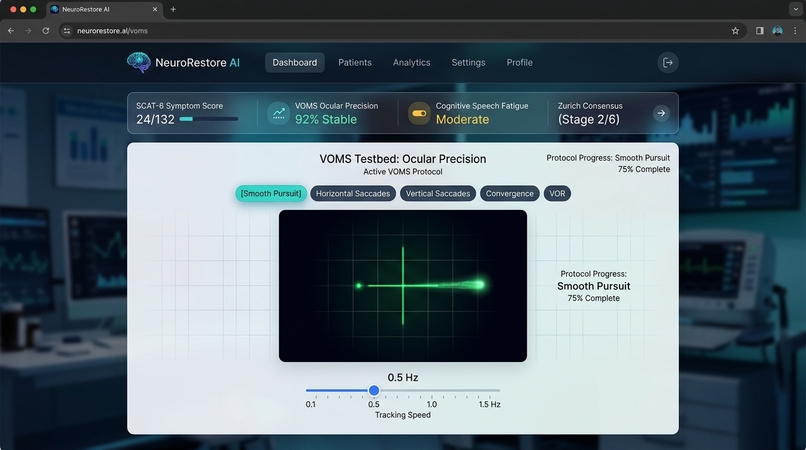806x450 pixels.
Task: Click the VOMS Testbed: Ocular Precision heading
Action: (x=402, y=159)
